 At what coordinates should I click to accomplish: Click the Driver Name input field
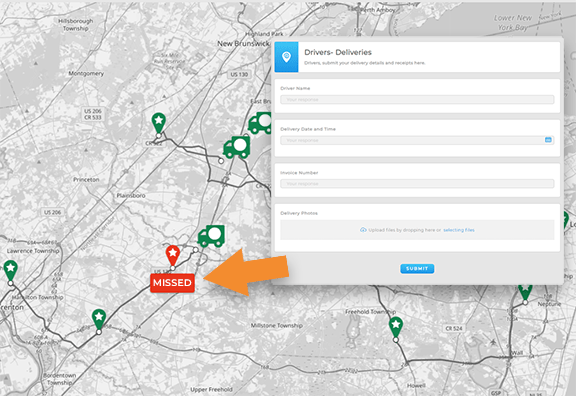pos(417,100)
